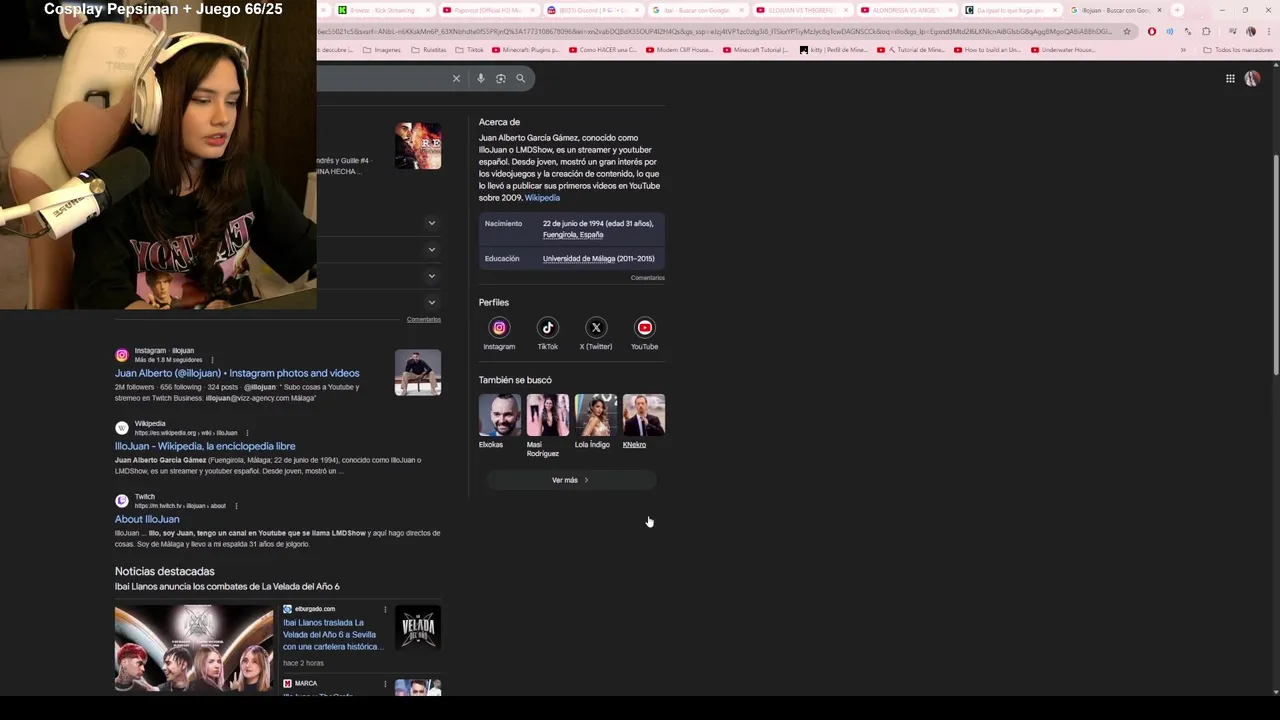Click the Noticias destacadas heading
Screen dimensions: 1280x720
pyautogui.click(x=165, y=571)
